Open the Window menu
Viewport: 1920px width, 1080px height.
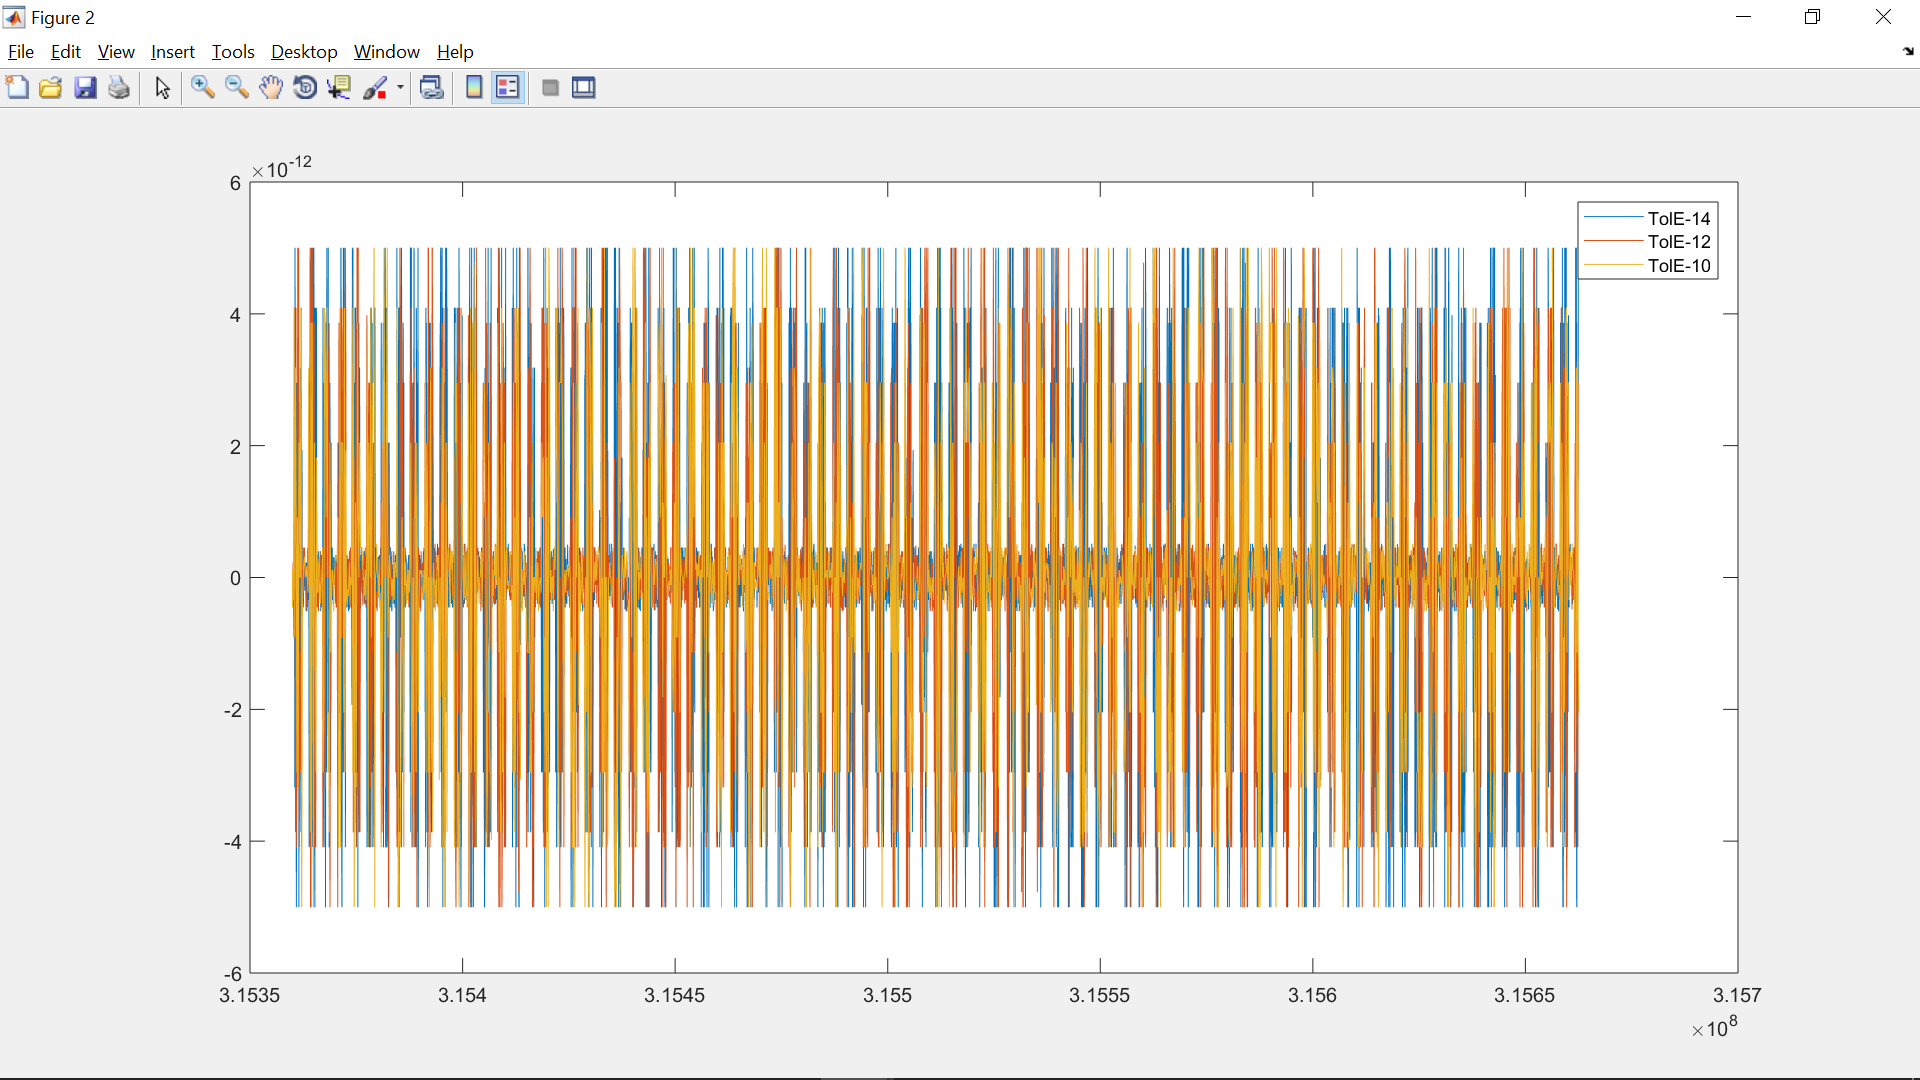tap(387, 52)
